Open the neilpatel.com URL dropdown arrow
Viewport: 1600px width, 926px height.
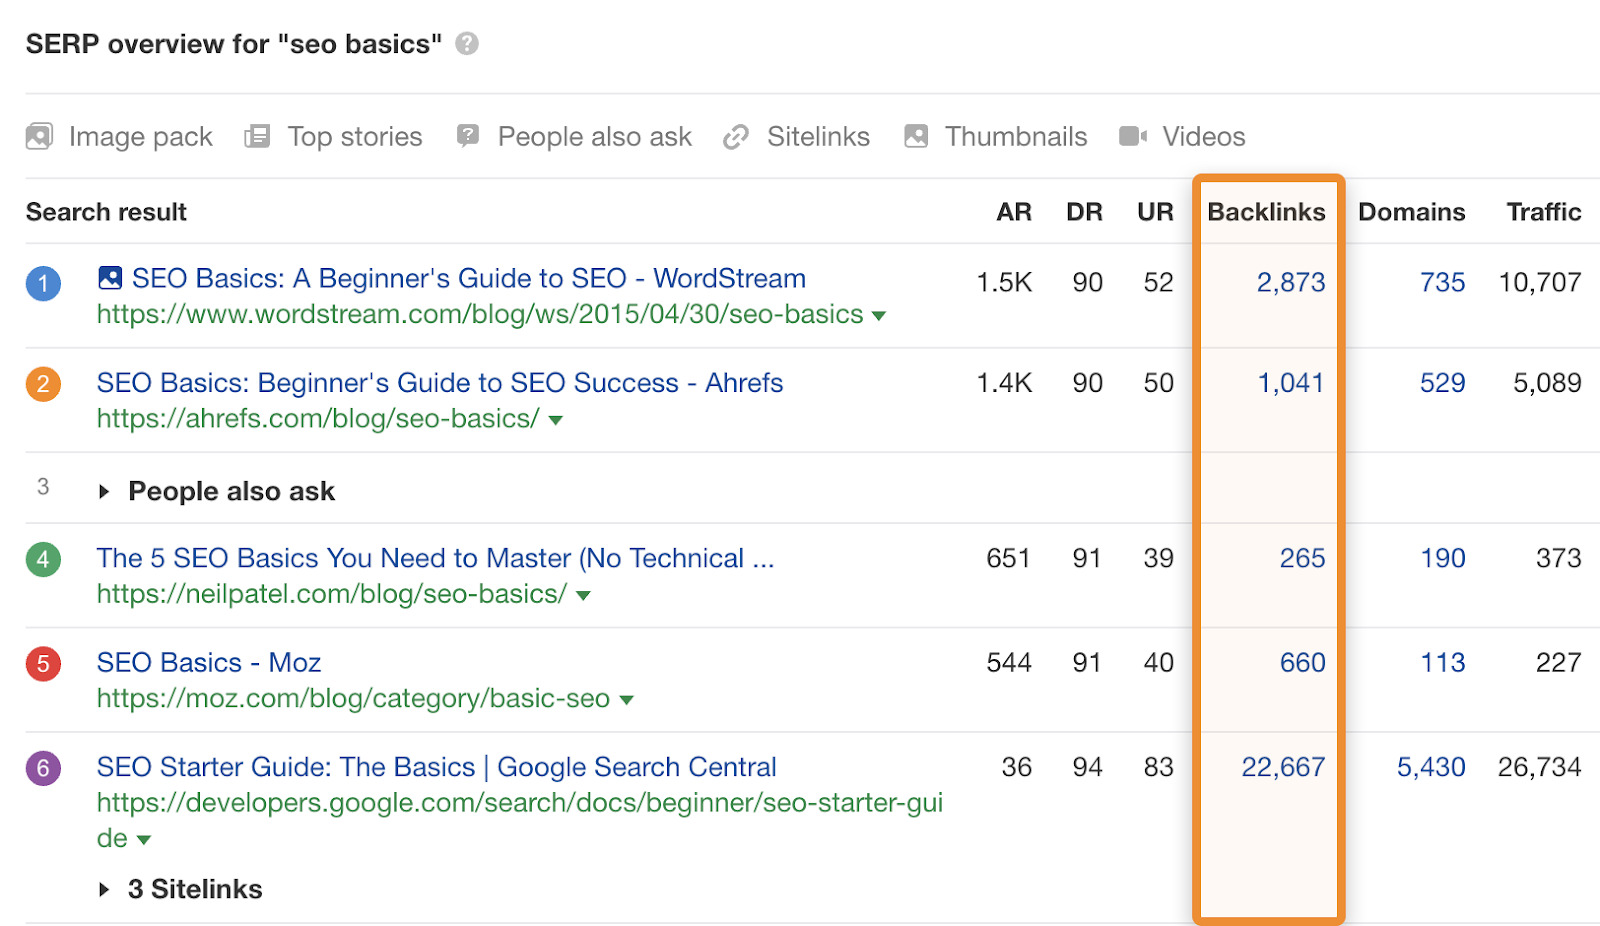pos(584,595)
